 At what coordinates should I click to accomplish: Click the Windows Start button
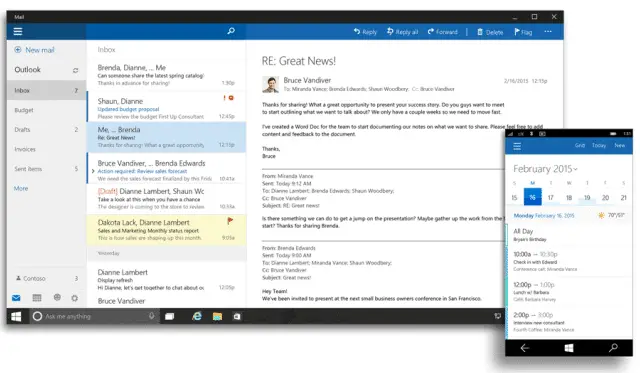coord(16,316)
